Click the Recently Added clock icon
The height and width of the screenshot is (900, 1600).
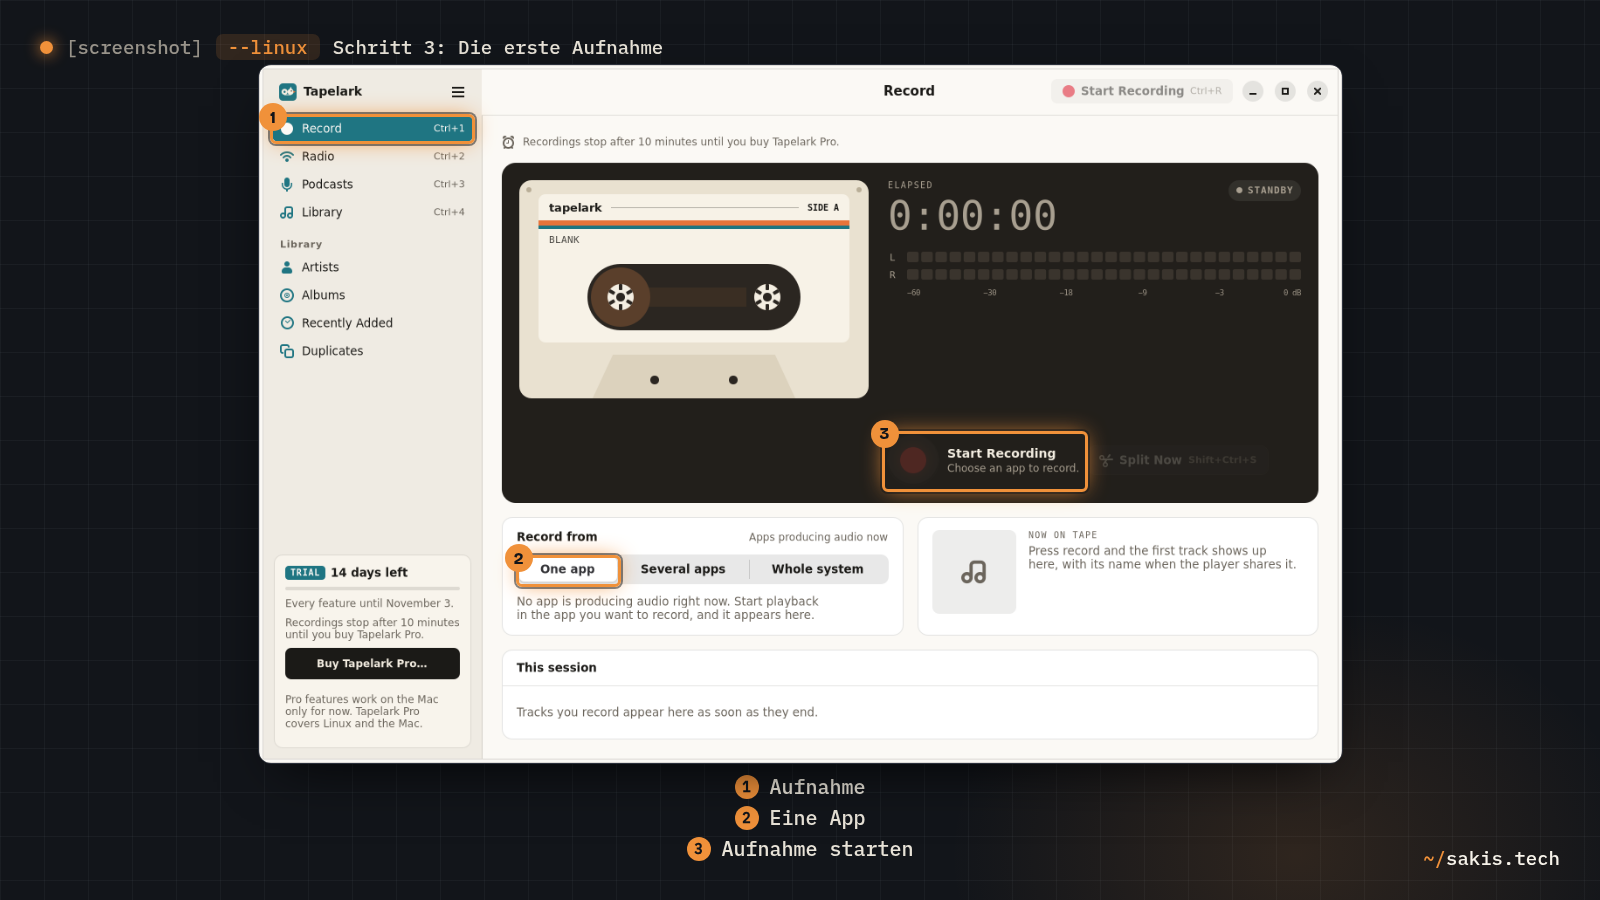tap(287, 323)
